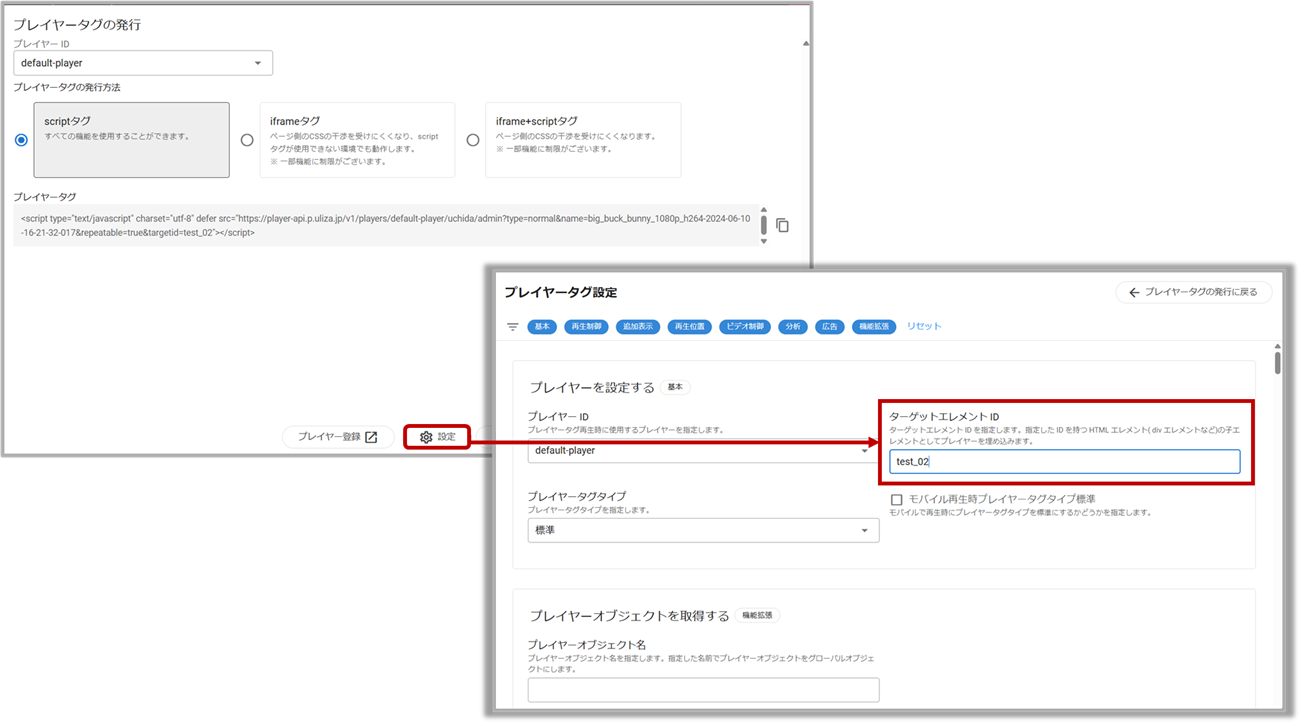The width and height of the screenshot is (1301, 724).
Task: Click the プレイヤーオブジェクト名 input field
Action: tap(703, 690)
